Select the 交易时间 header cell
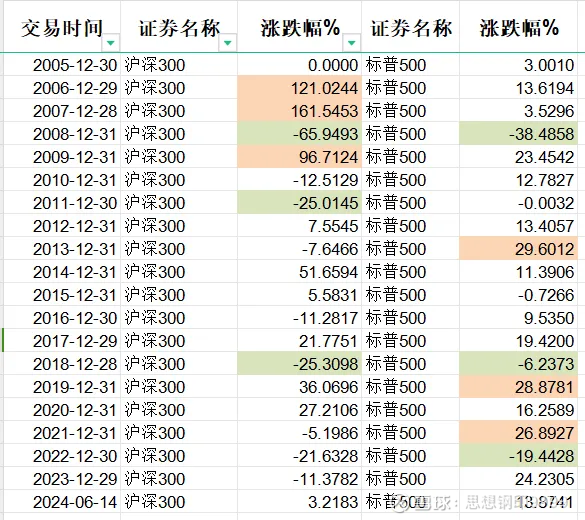 [62, 27]
